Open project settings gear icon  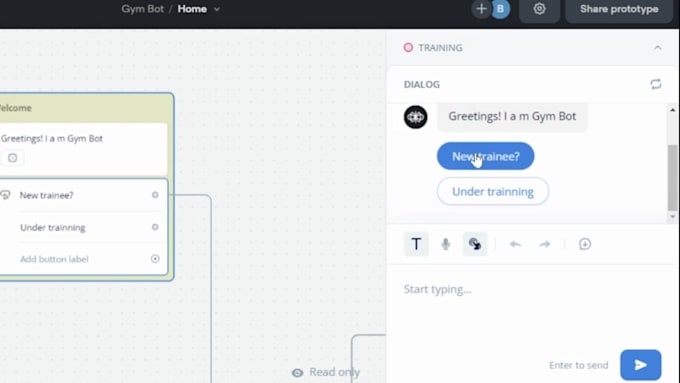539,9
